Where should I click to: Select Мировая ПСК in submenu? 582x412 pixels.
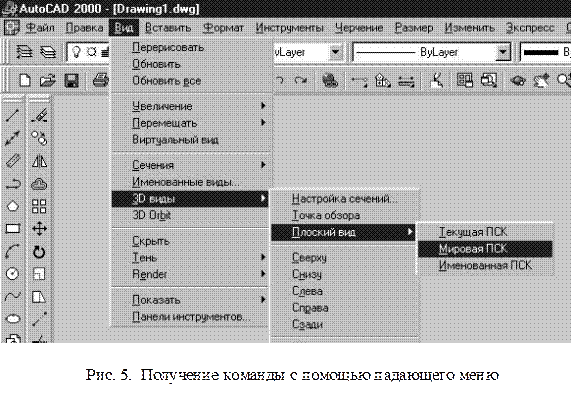[x=485, y=249]
